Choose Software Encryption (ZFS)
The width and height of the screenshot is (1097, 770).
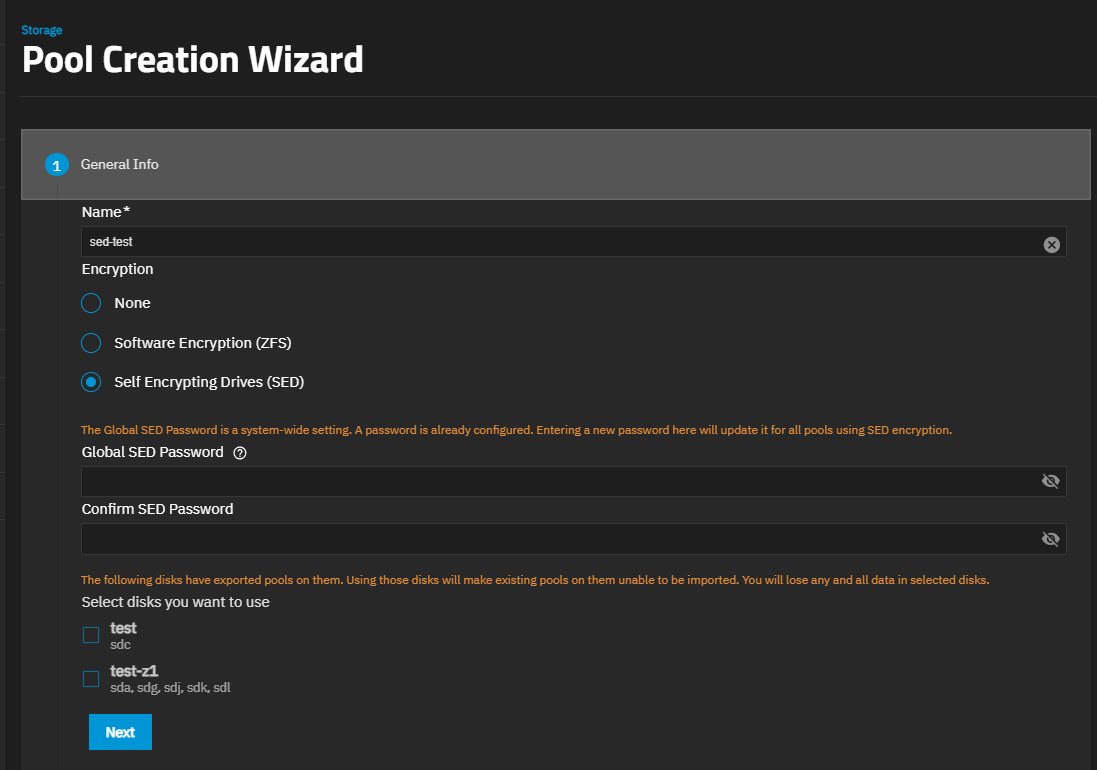coord(90,342)
